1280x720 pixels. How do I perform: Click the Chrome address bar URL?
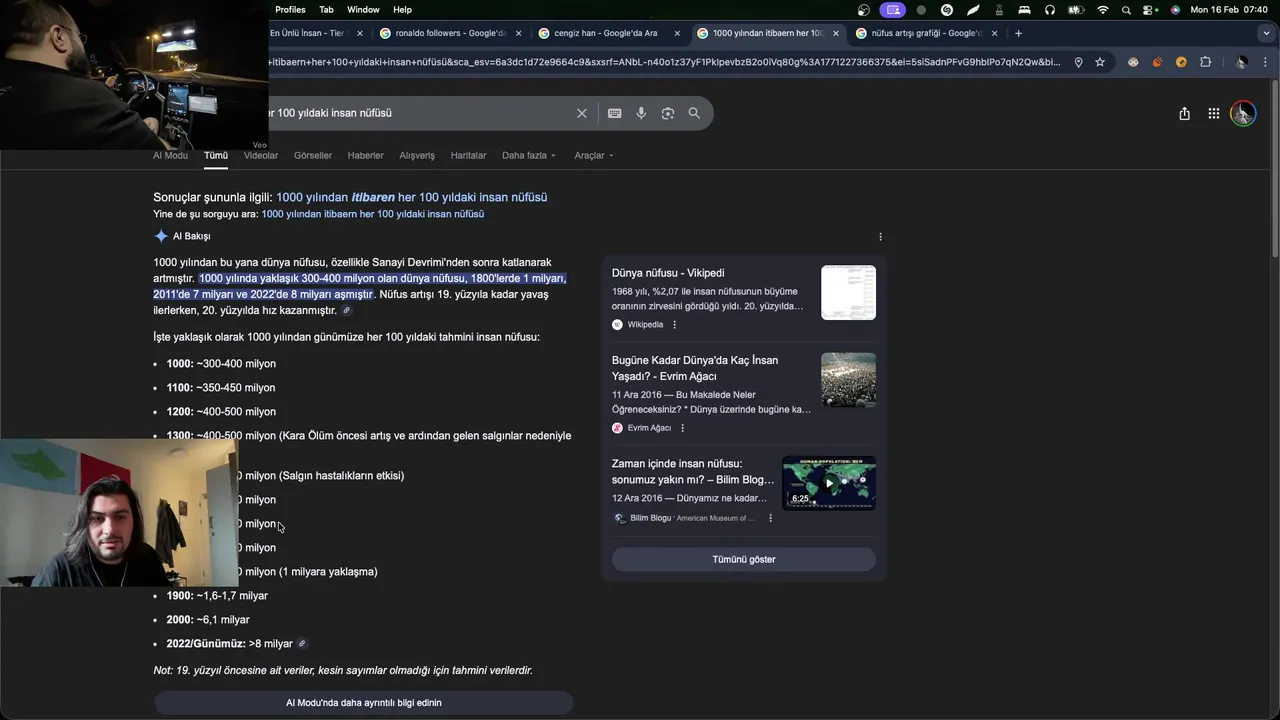pyautogui.click(x=665, y=62)
